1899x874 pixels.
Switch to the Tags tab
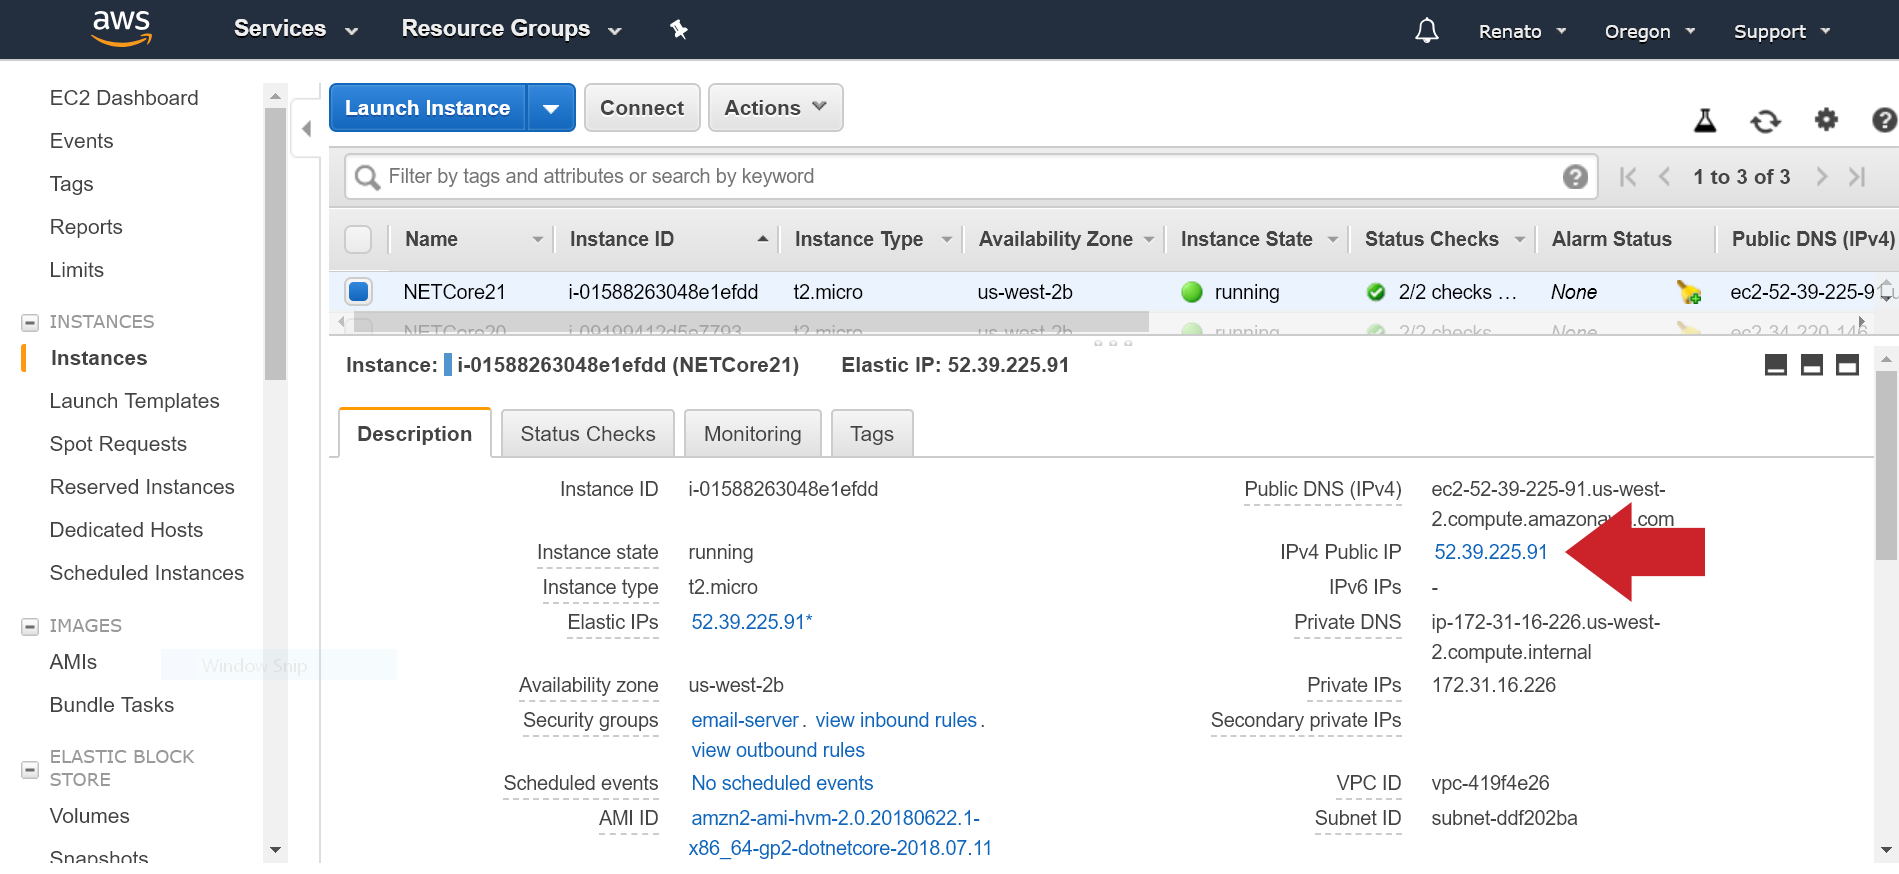pyautogui.click(x=872, y=434)
